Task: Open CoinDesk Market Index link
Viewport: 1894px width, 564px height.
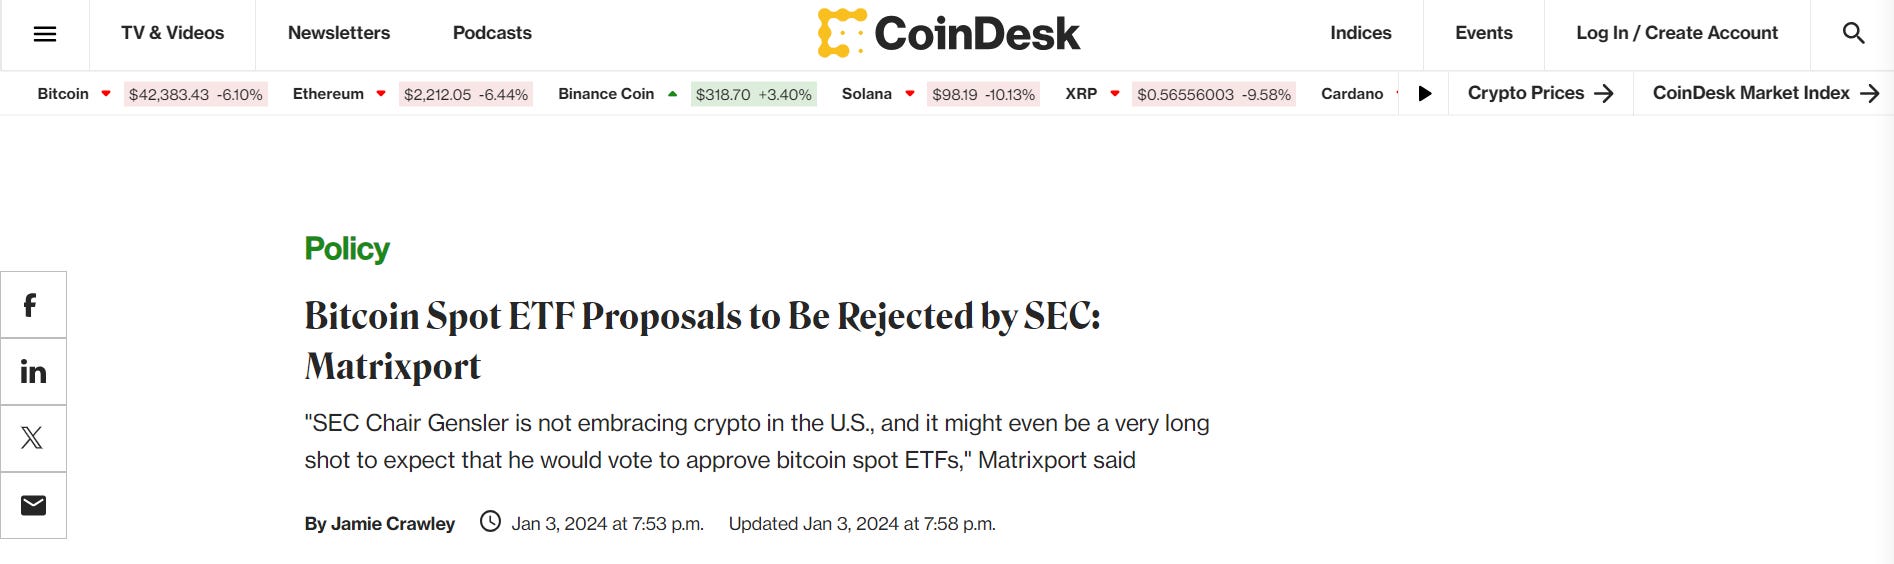Action: (x=1765, y=93)
